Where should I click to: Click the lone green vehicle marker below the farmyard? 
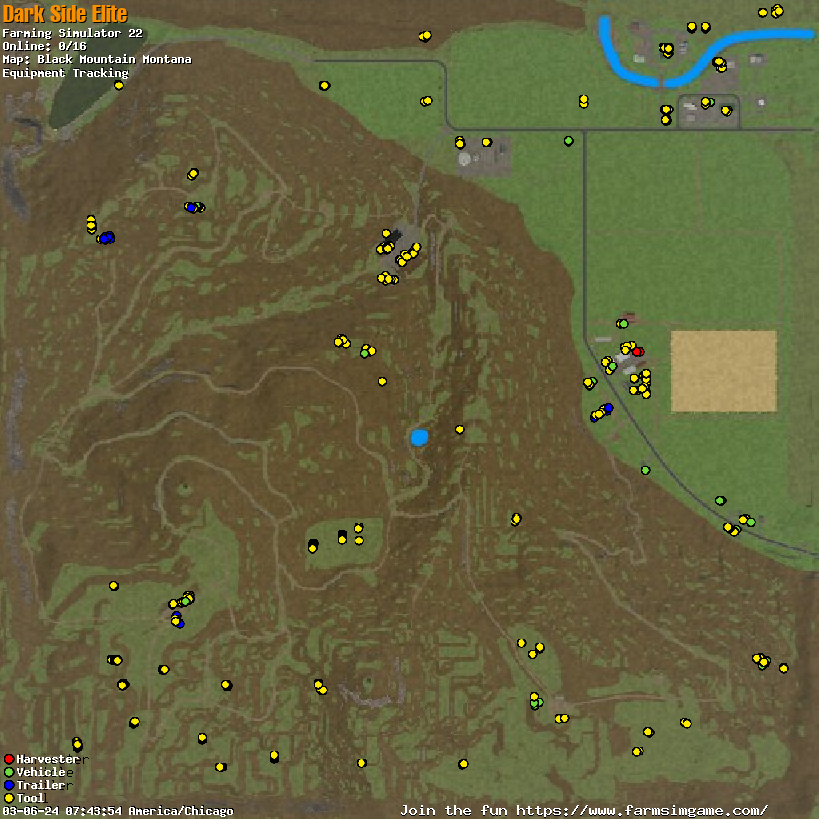pyautogui.click(x=645, y=470)
